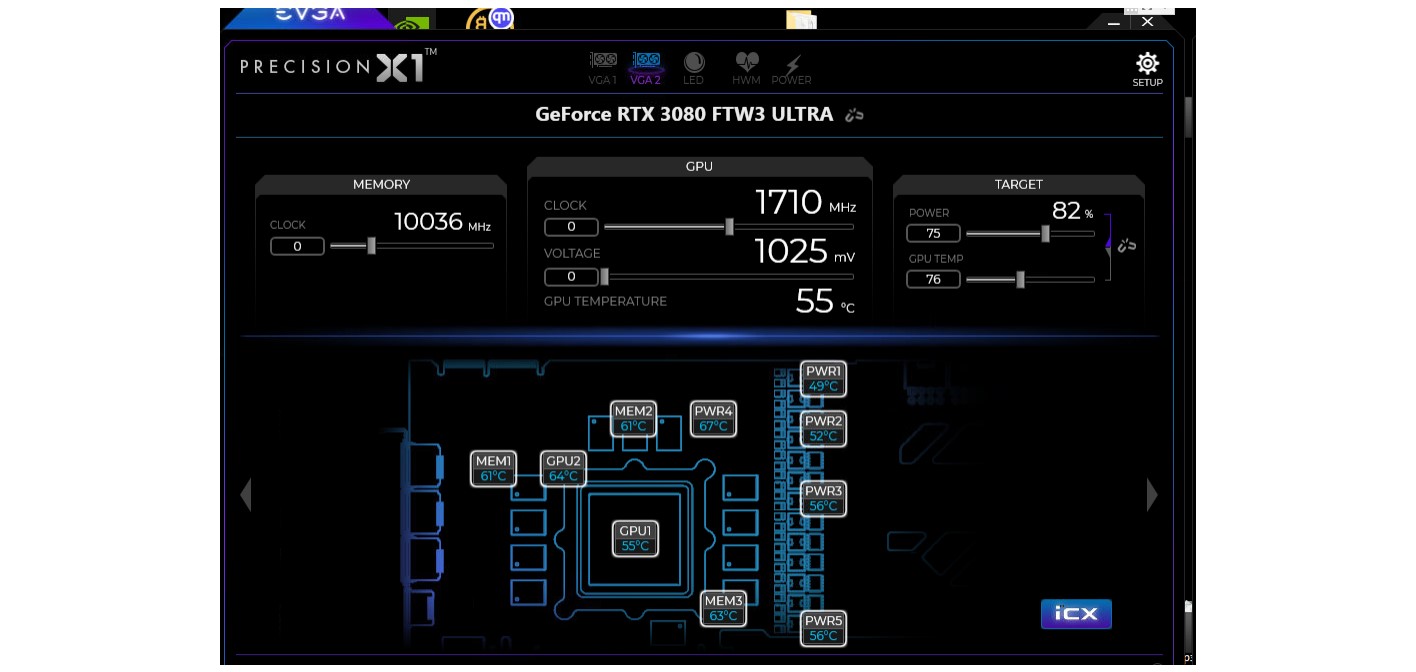Click the link icon beside the GeForce RTX 3080 title
1416x672 pixels.
[854, 115]
